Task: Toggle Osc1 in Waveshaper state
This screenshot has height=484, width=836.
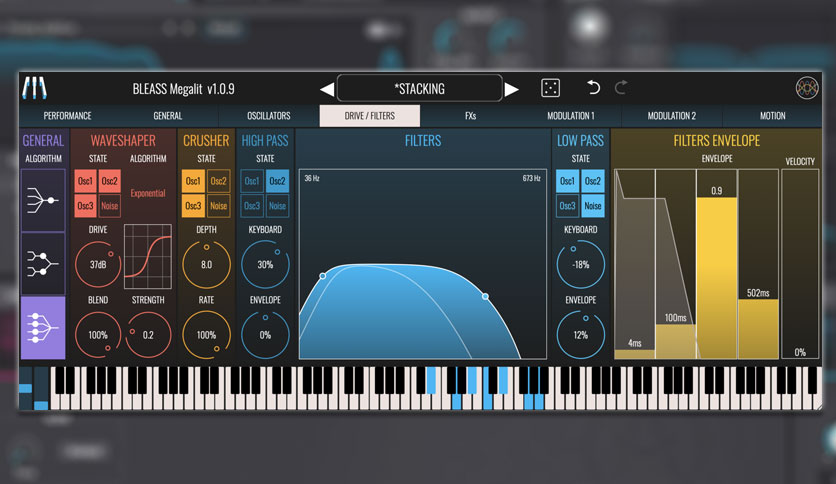Action: point(85,181)
